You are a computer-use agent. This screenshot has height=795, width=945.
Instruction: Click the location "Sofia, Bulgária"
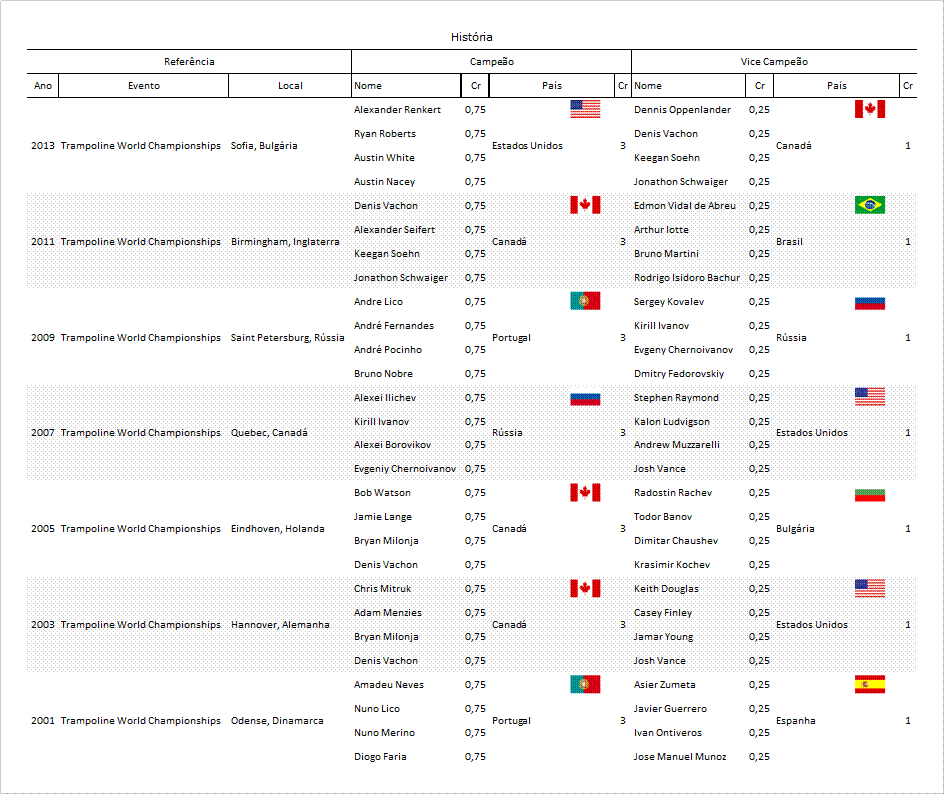click(264, 146)
